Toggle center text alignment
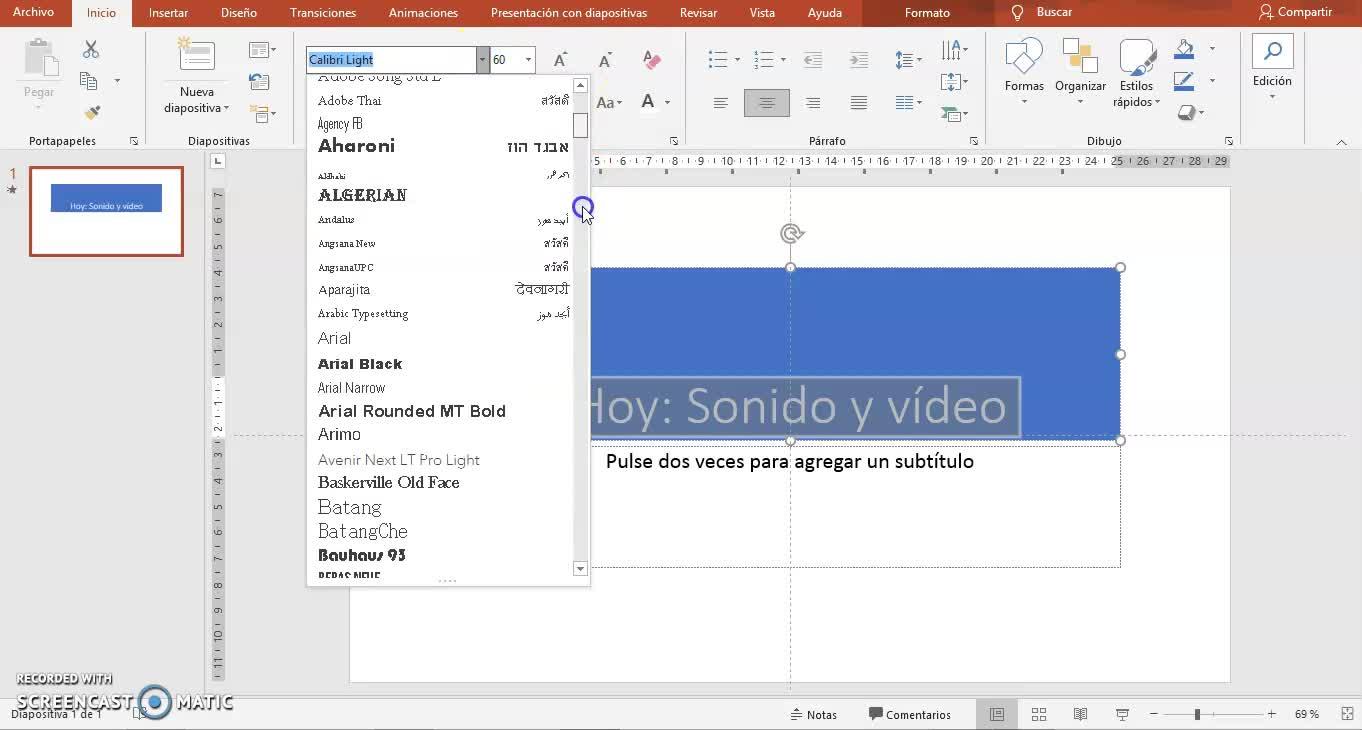Screen dimensions: 1362x730 click(x=766, y=102)
